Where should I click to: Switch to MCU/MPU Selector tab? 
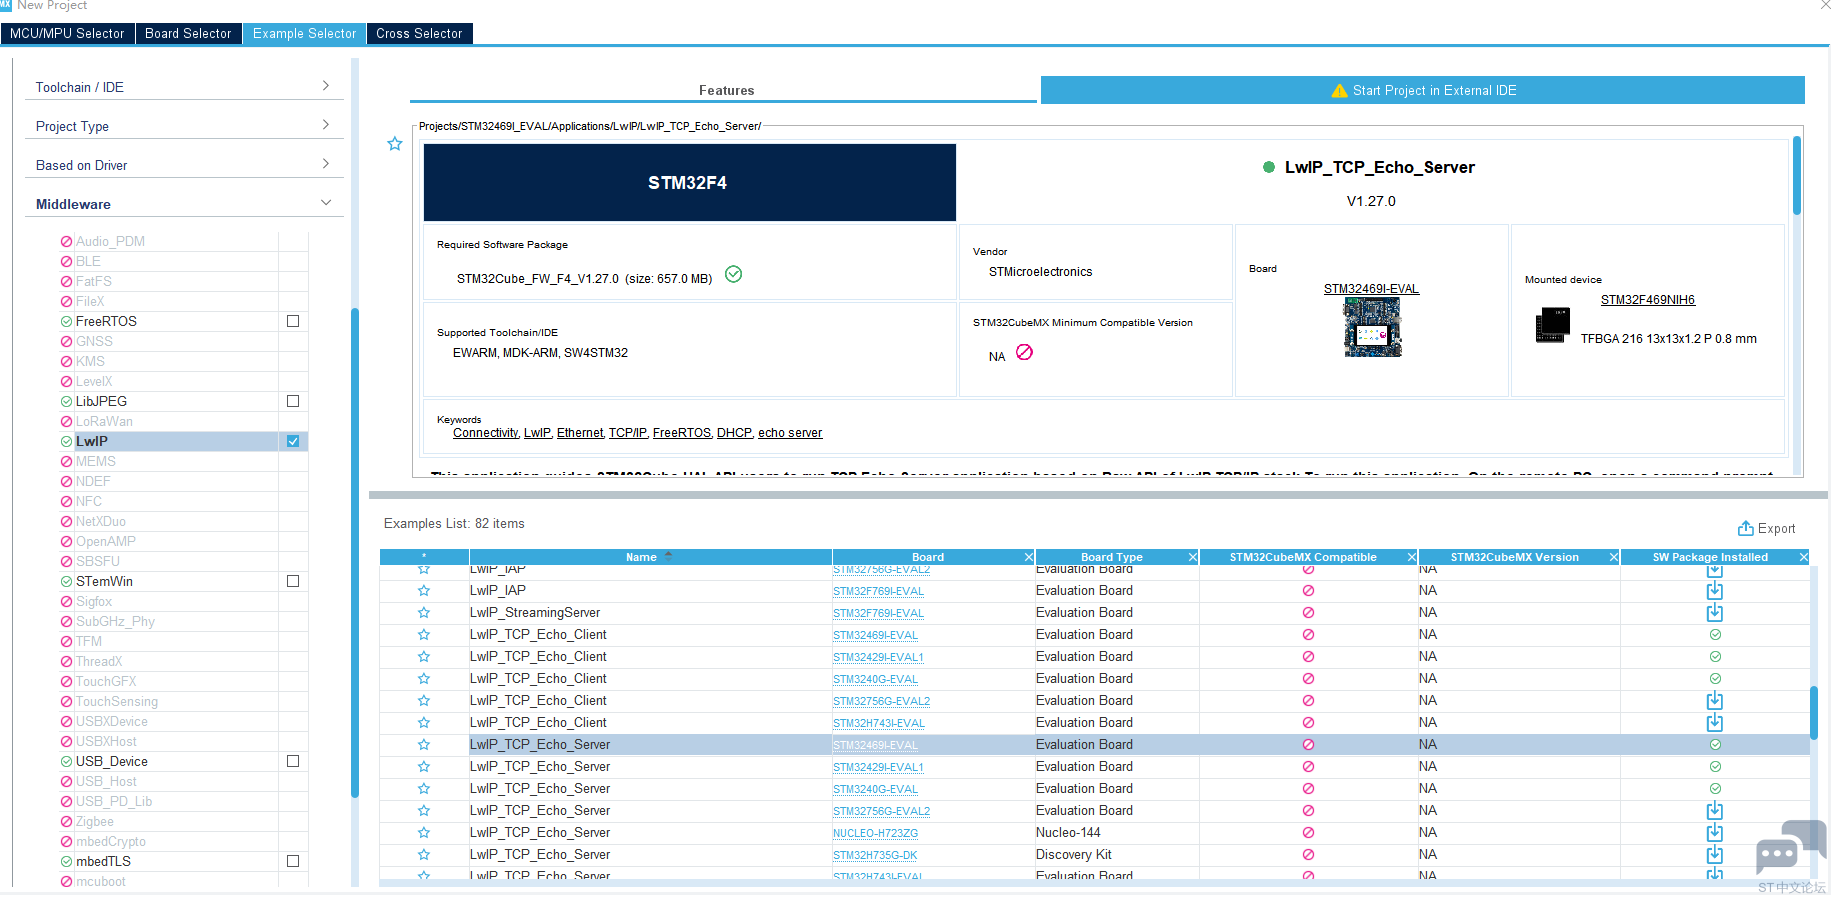tap(67, 33)
